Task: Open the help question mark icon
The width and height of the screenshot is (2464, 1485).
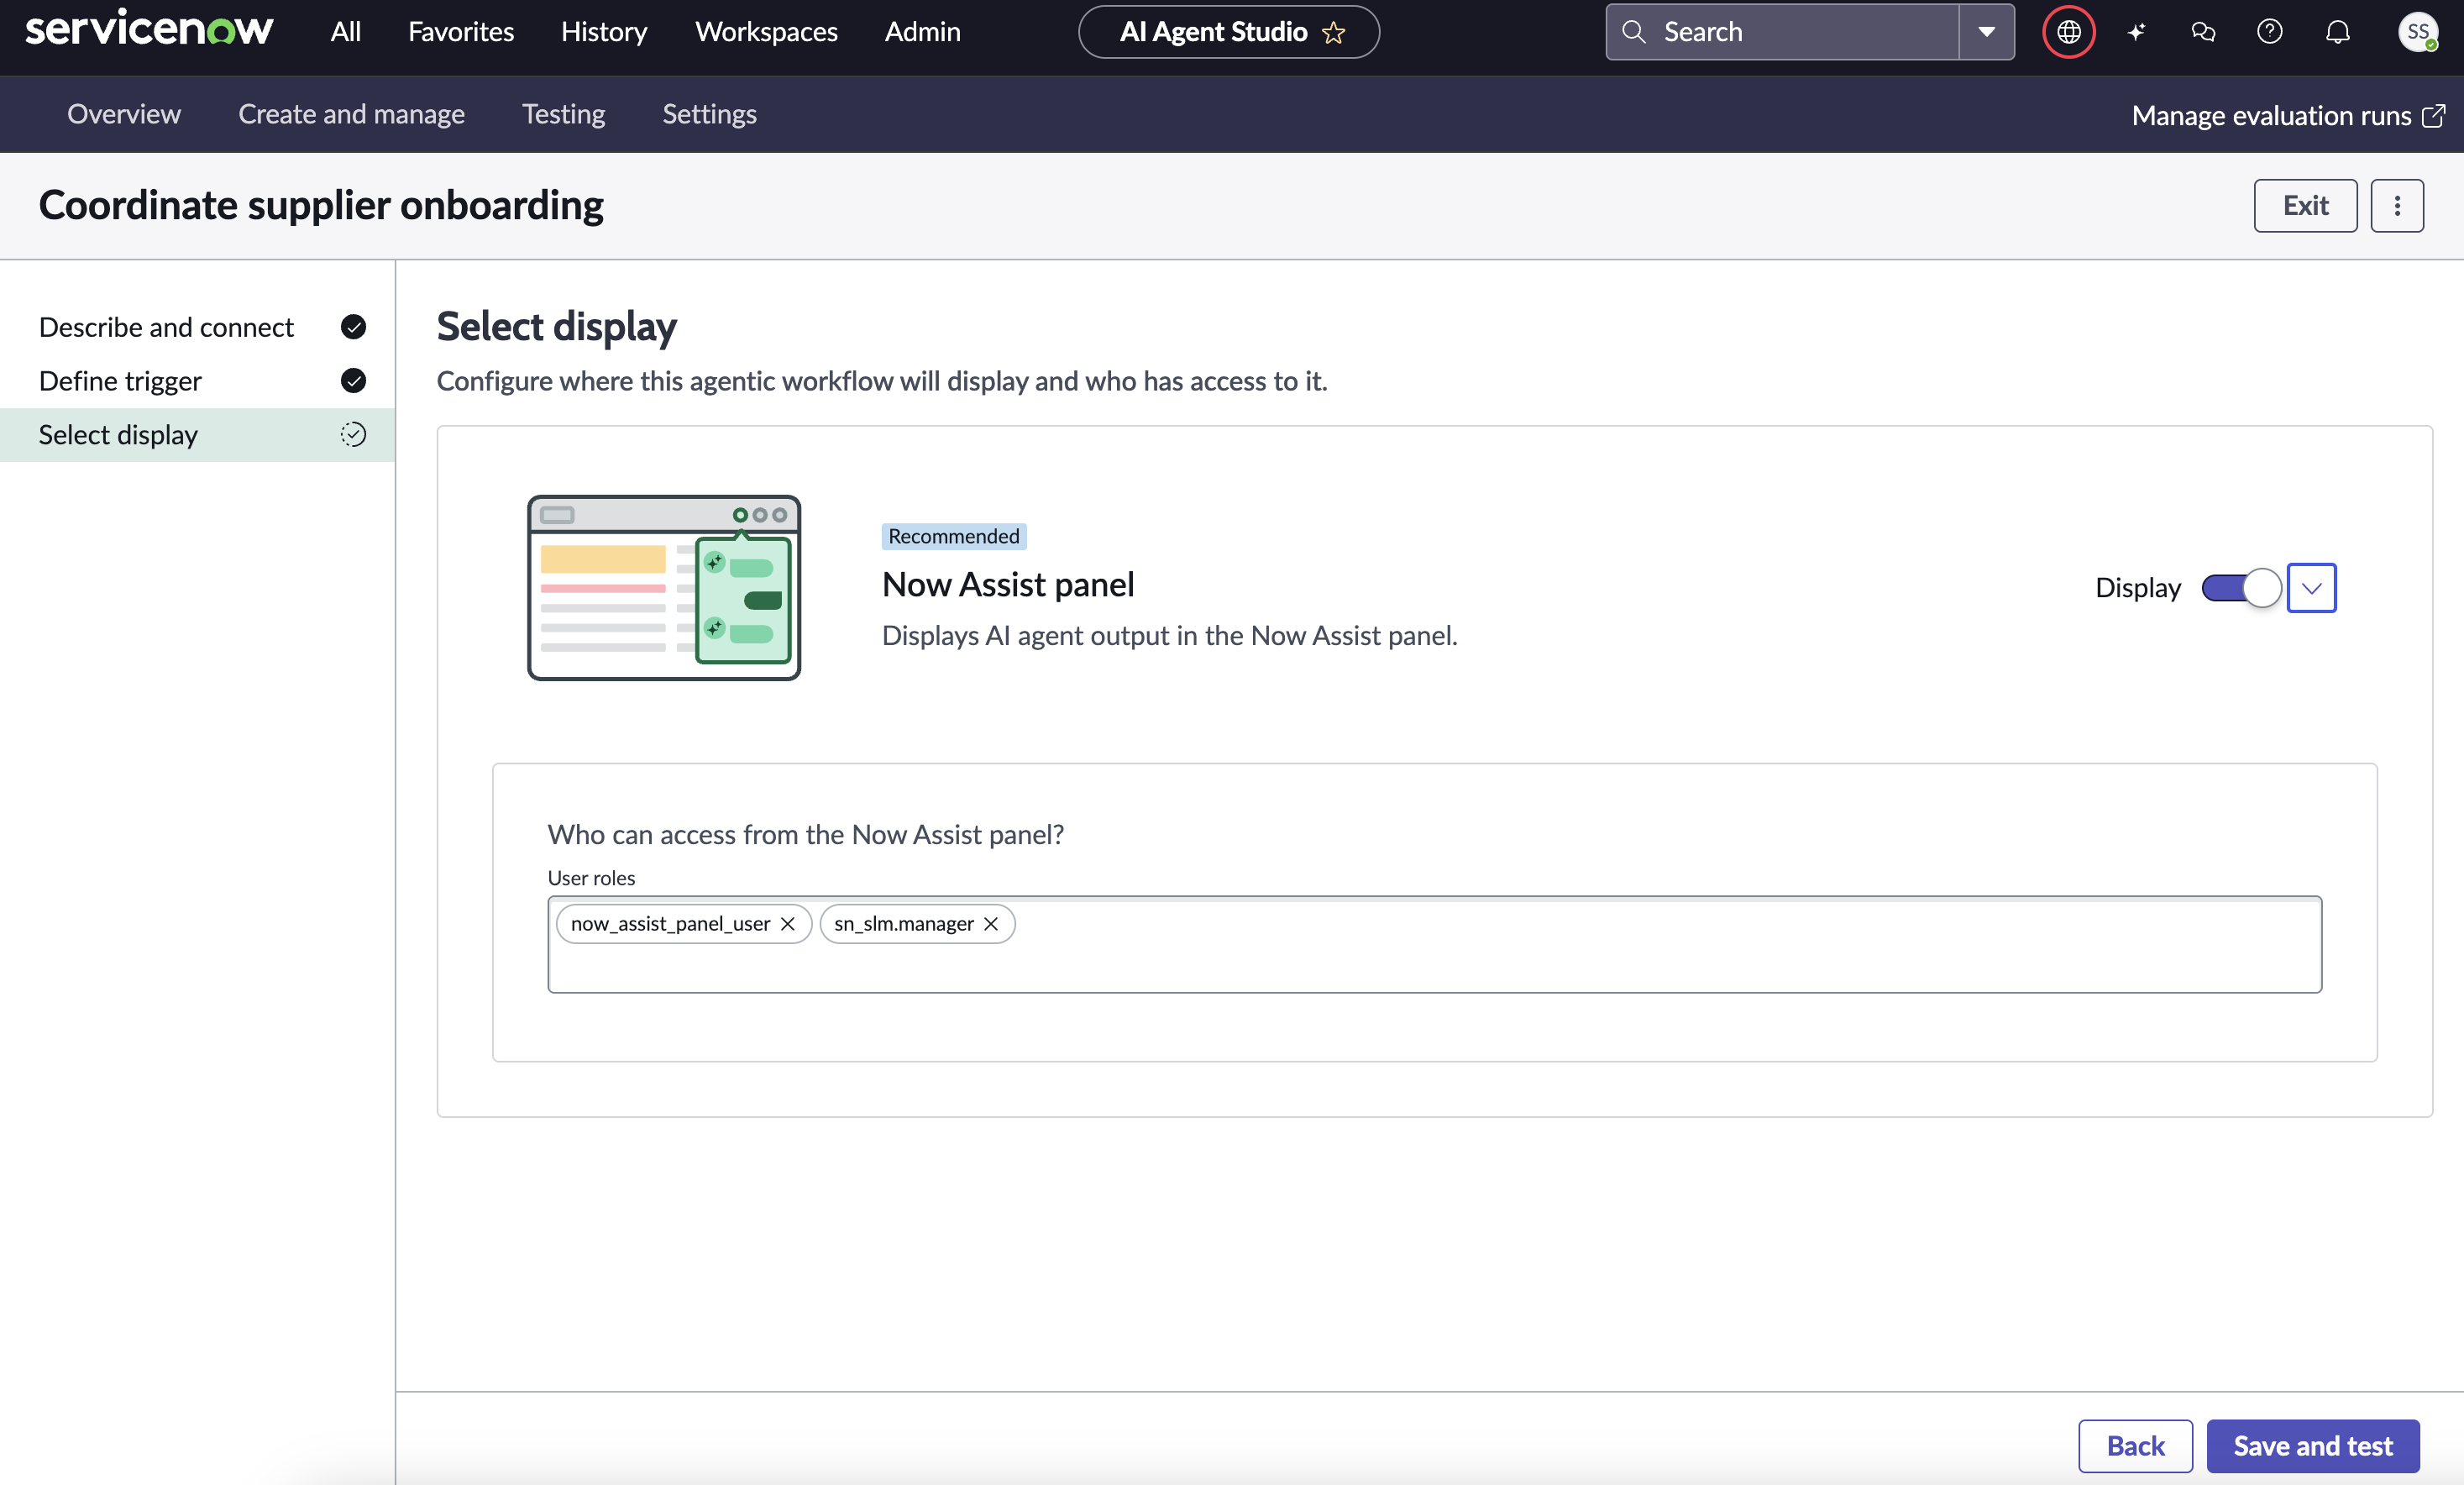Action: (2269, 32)
